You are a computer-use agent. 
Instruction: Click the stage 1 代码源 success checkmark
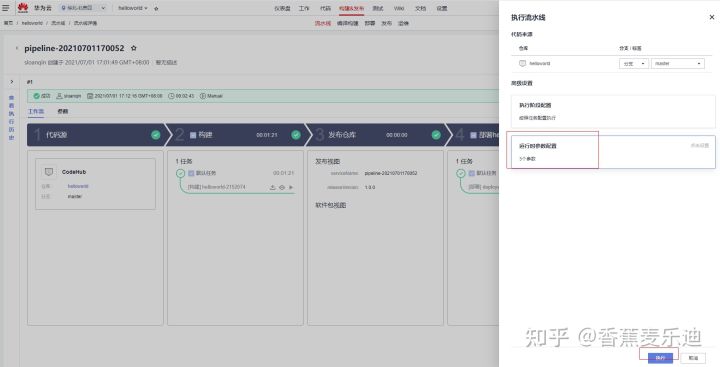pyautogui.click(x=156, y=135)
